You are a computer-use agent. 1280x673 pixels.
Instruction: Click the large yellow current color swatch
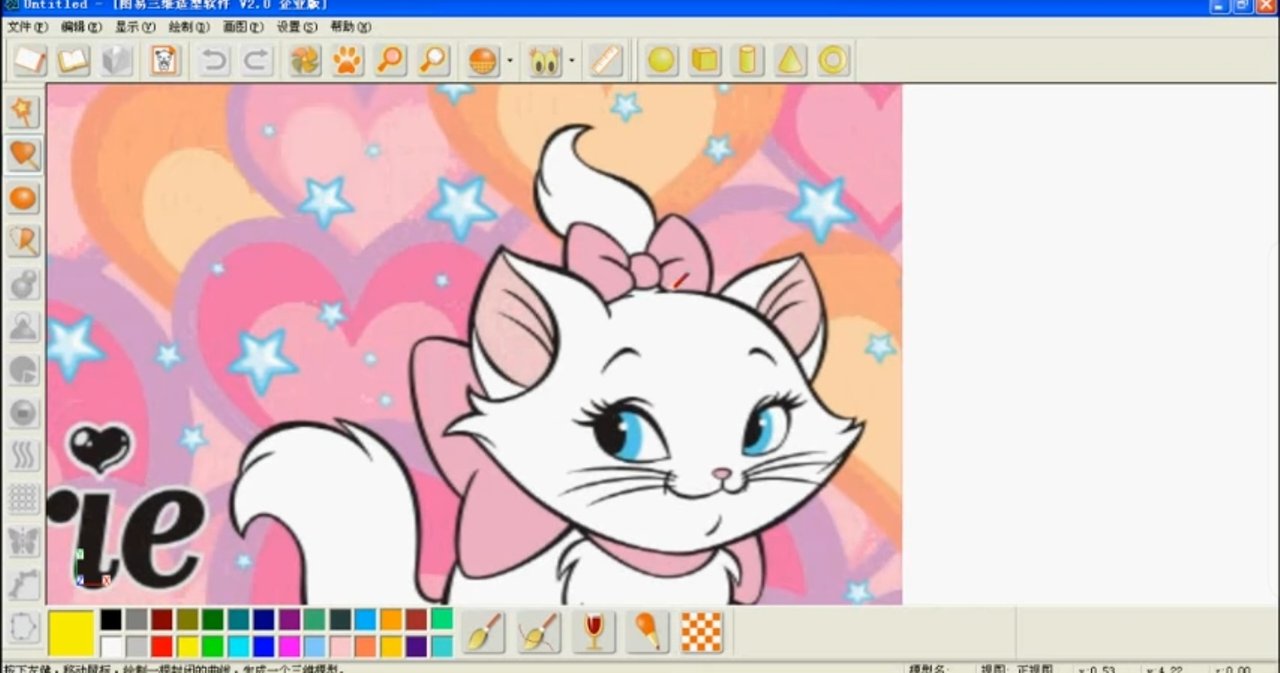(71, 633)
